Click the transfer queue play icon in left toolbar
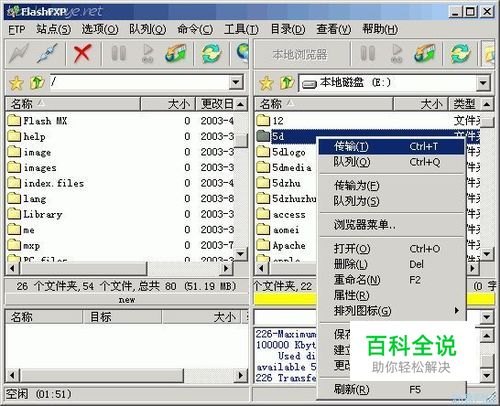The image size is (500, 406). click(x=148, y=53)
